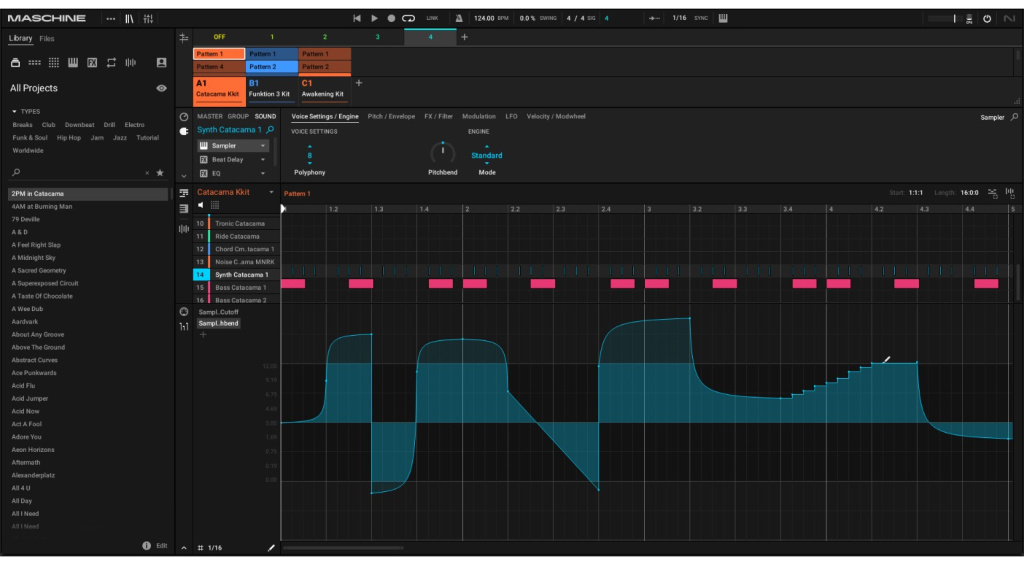Image resolution: width=1024 pixels, height=565 pixels.
Task: Click the master volume slider in header
Action: pos(943,19)
